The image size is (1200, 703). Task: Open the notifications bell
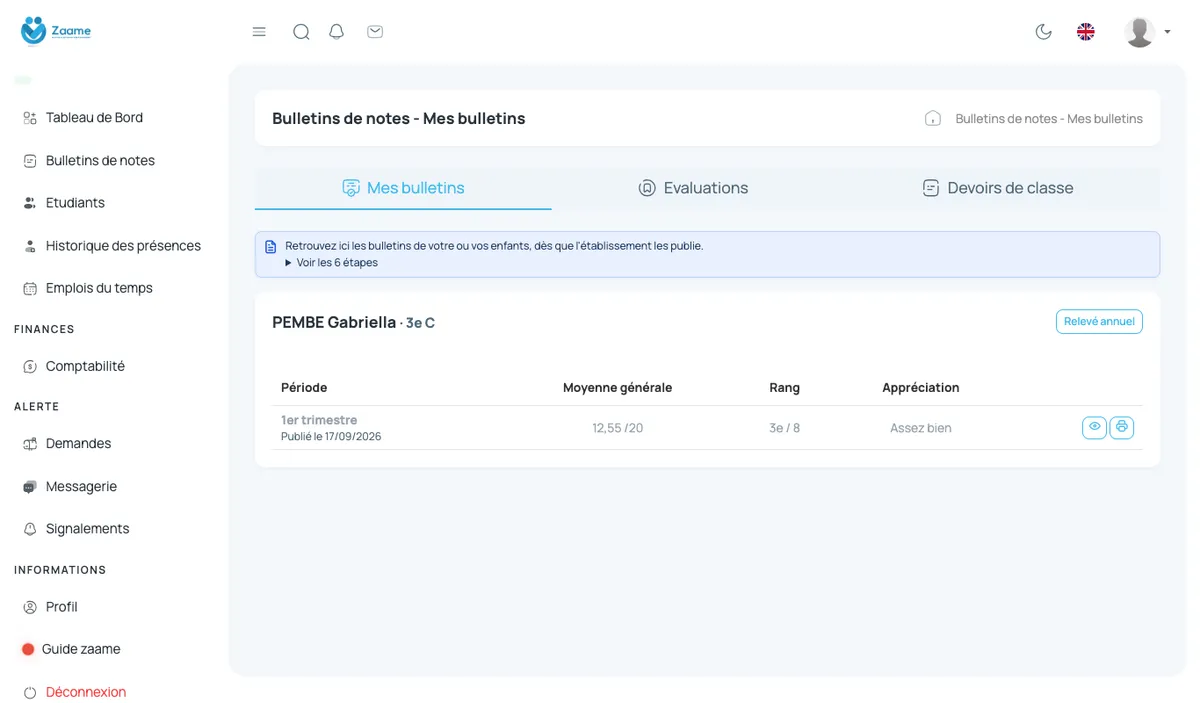[337, 32]
